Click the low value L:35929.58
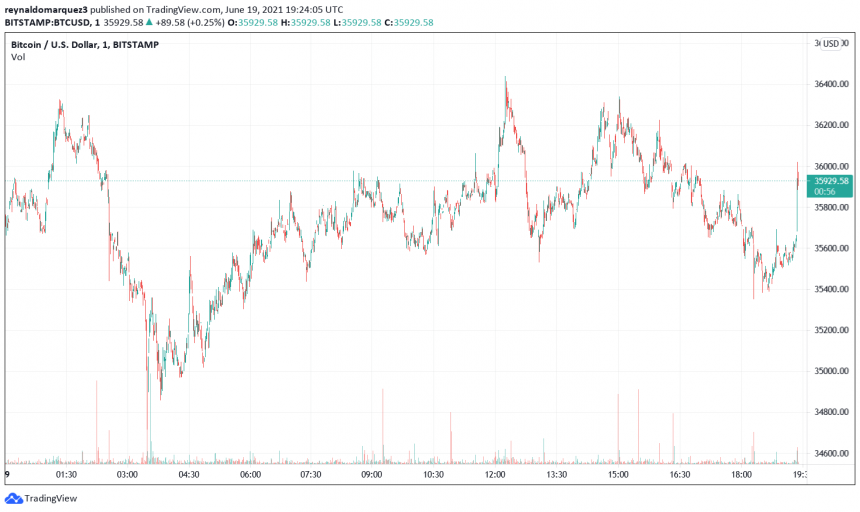Screen dimensions: 860x512 coord(357,22)
